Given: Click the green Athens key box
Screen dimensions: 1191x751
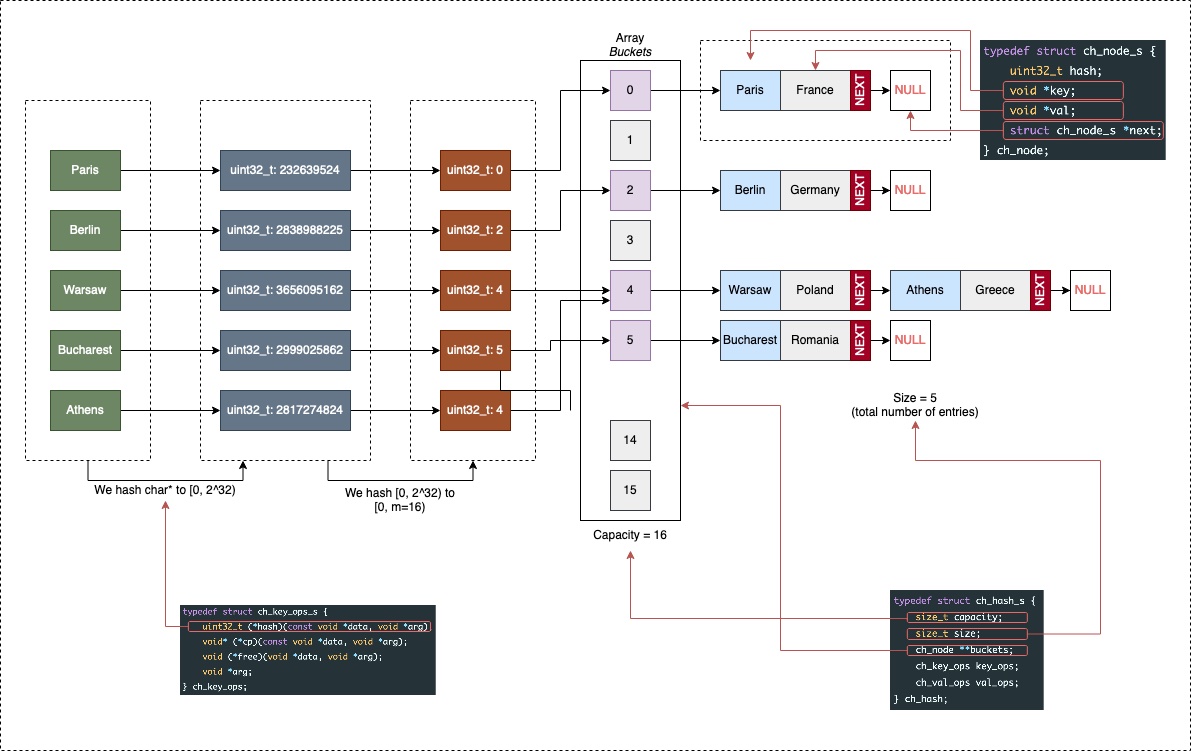Looking at the screenshot, I should pyautogui.click(x=85, y=409).
